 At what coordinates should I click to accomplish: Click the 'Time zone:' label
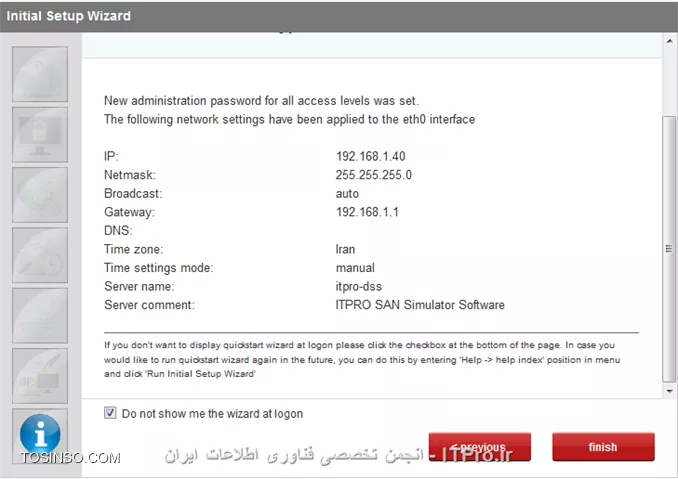(x=134, y=249)
